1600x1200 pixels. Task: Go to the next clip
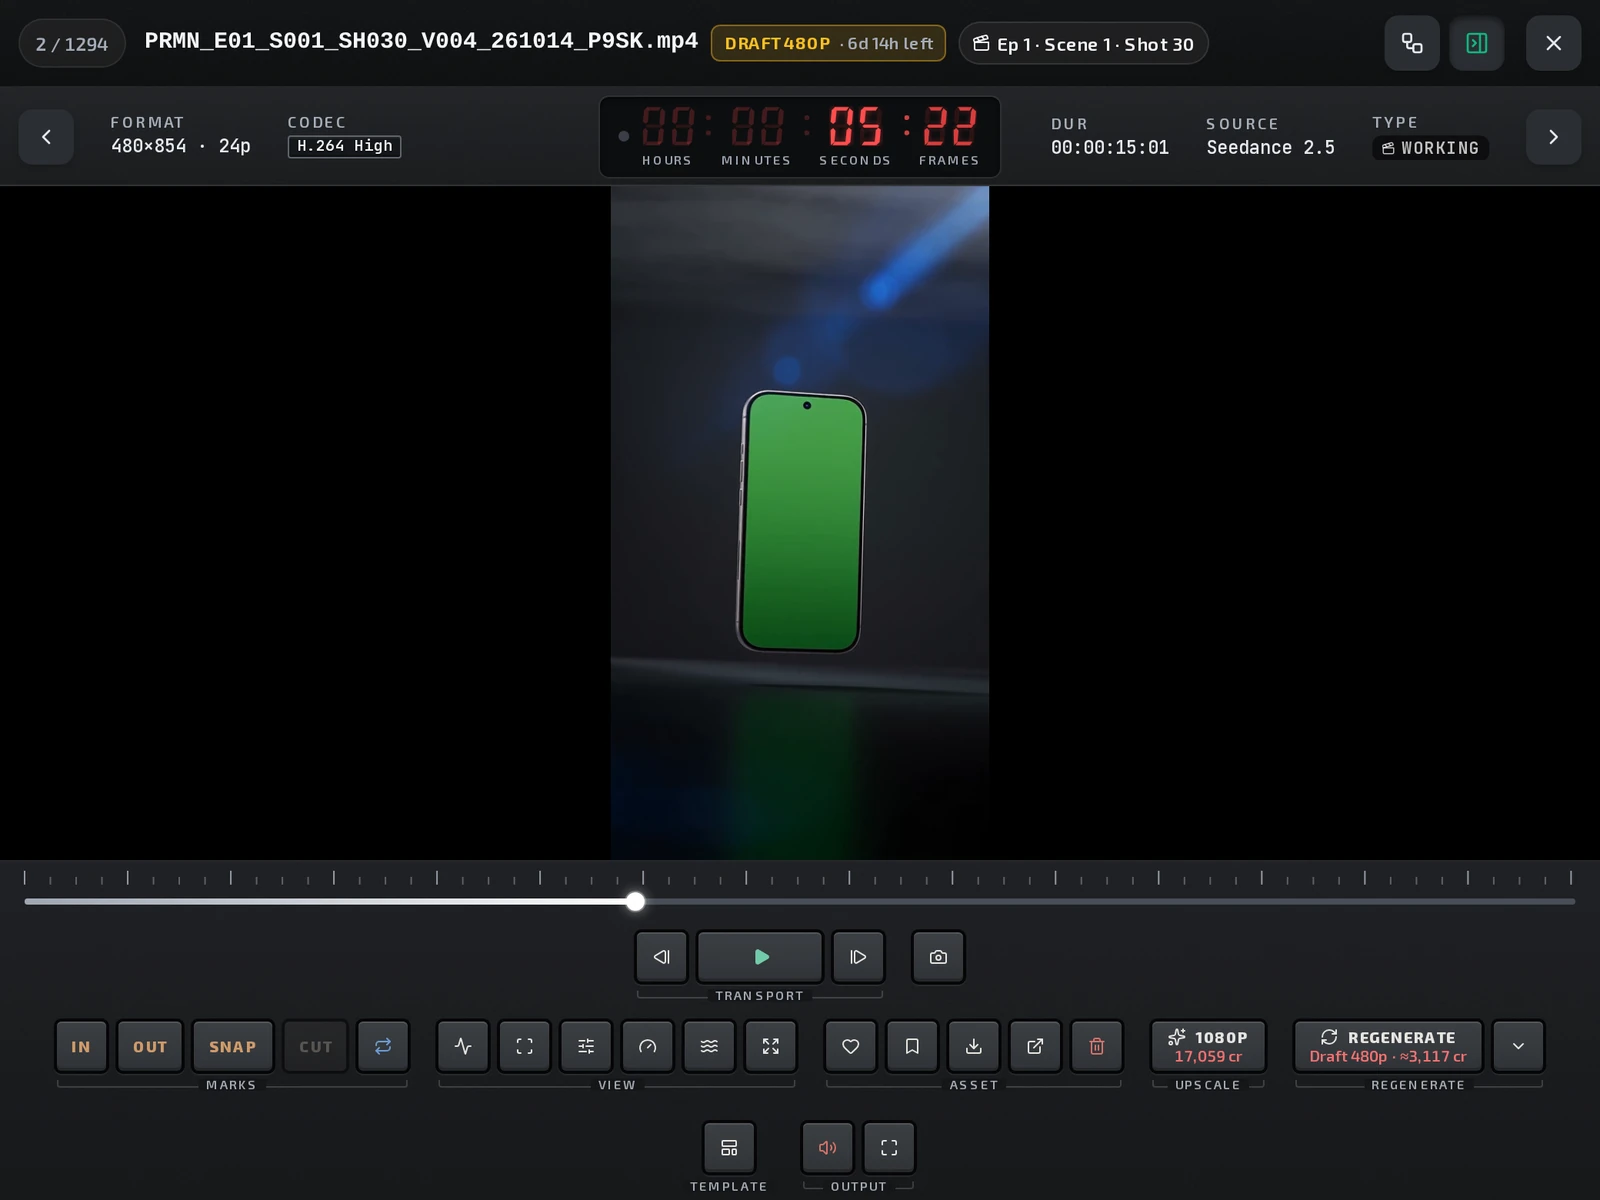[x=1553, y=137]
